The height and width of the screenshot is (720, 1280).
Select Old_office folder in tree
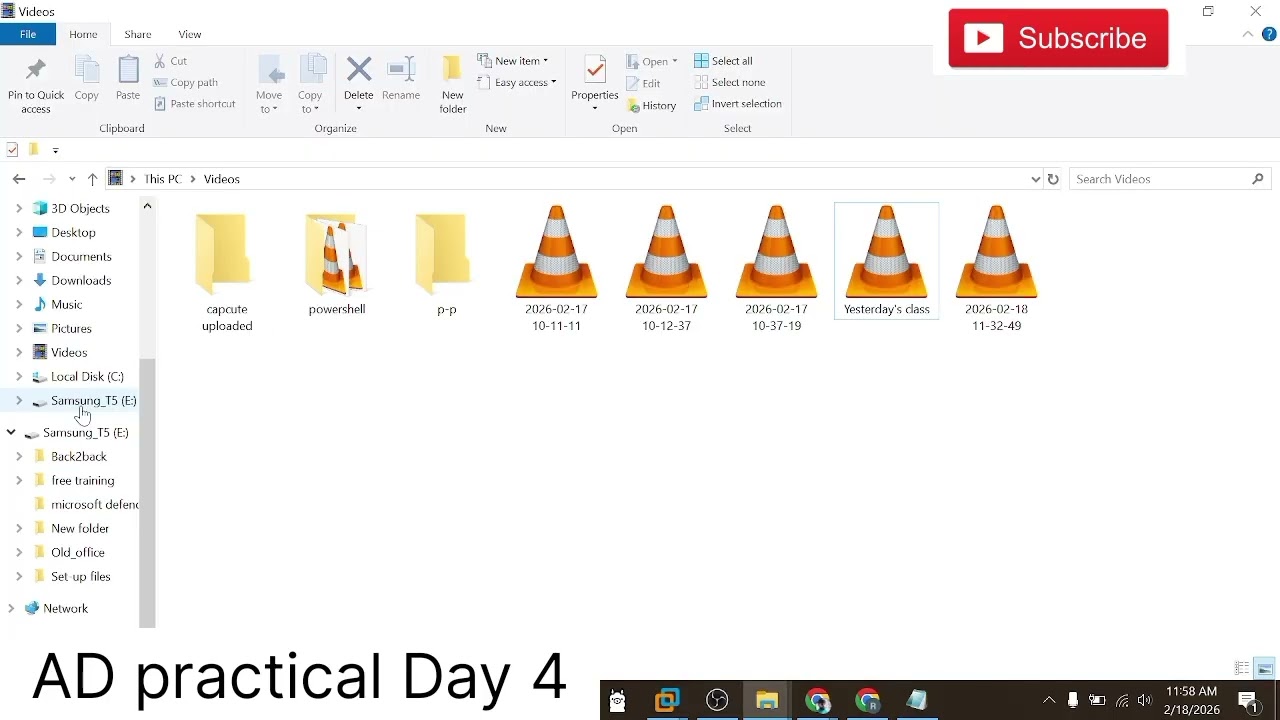coord(78,553)
